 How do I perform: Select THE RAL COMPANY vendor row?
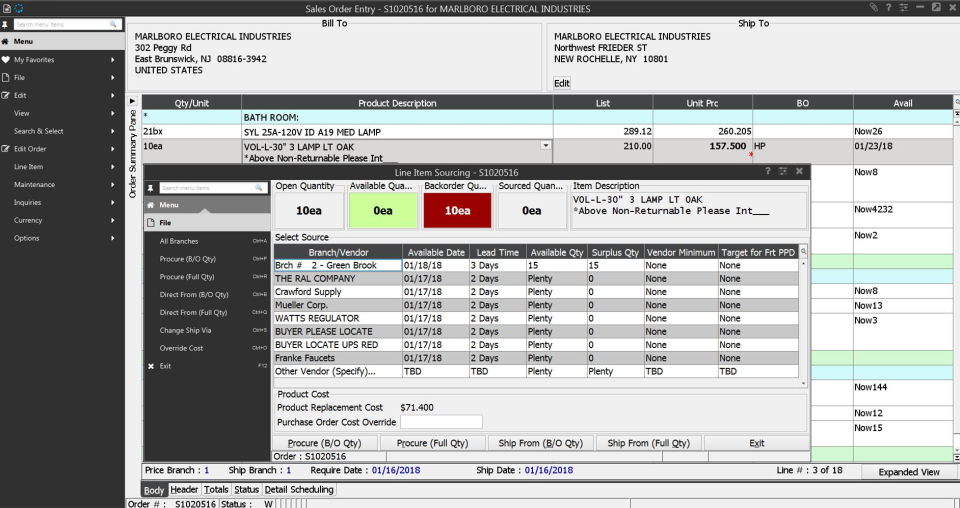pyautogui.click(x=536, y=278)
